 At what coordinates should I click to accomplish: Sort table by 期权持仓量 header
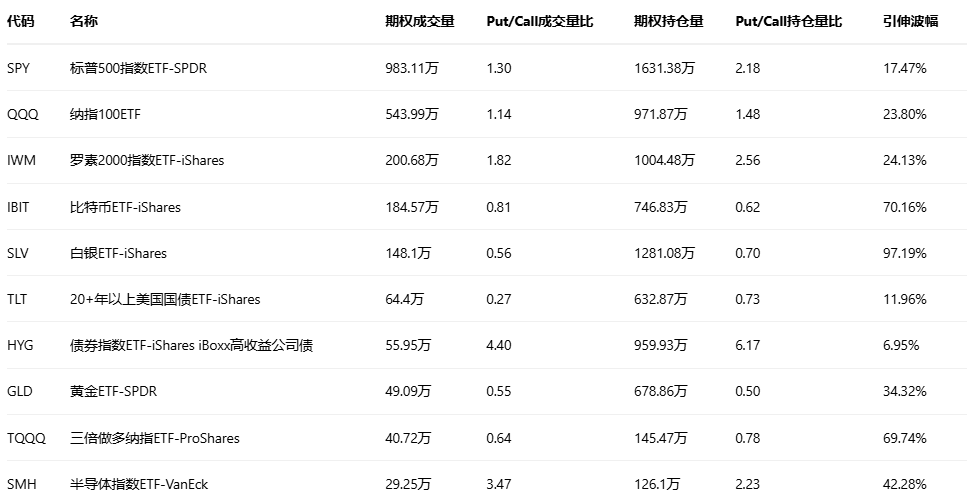coord(668,22)
